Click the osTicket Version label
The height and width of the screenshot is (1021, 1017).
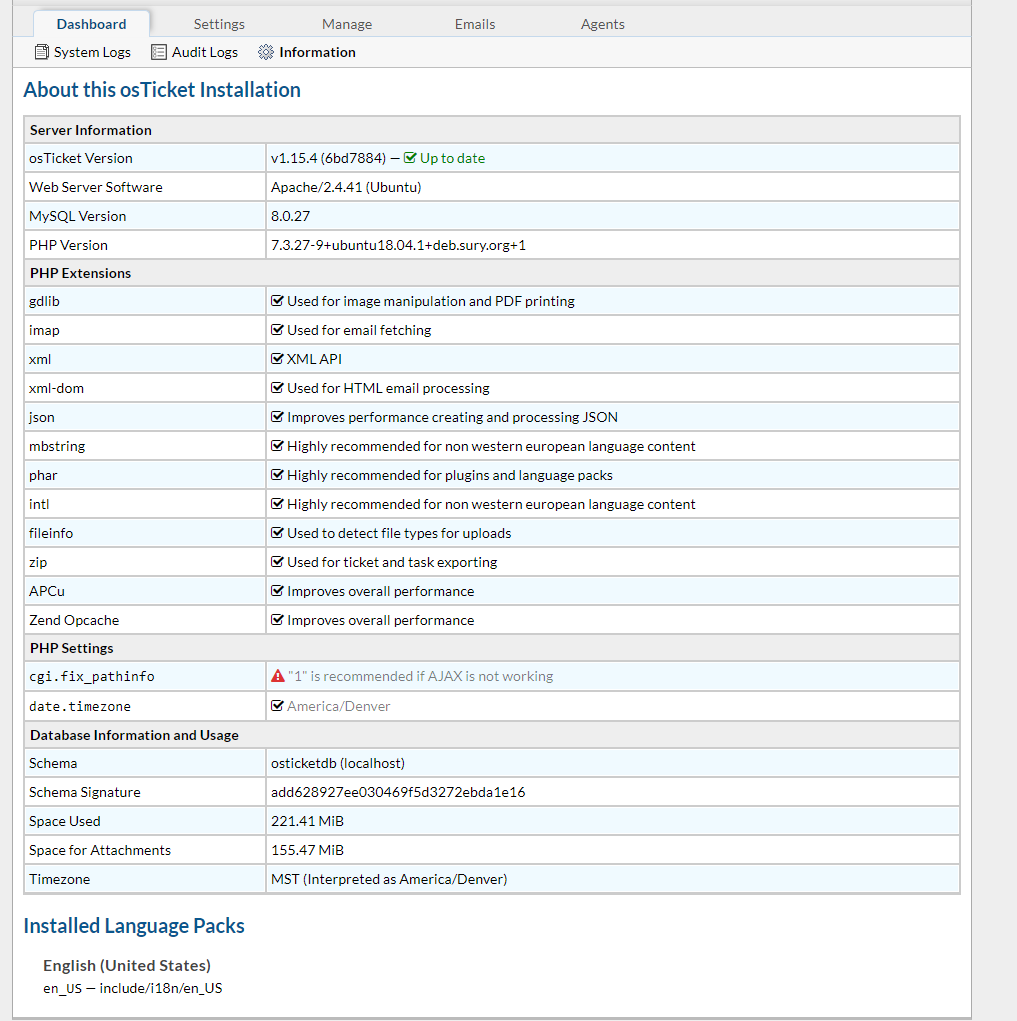81,158
